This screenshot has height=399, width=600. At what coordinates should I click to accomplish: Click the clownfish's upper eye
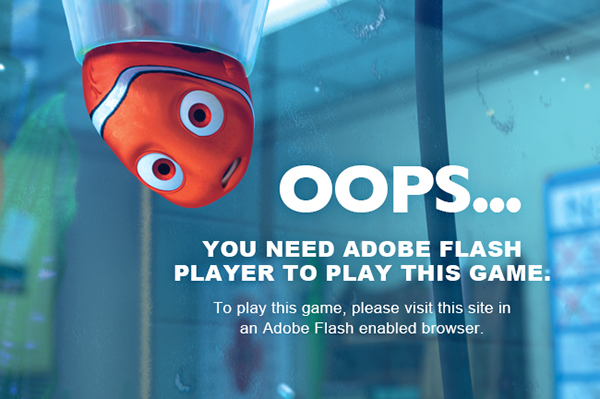[201, 113]
